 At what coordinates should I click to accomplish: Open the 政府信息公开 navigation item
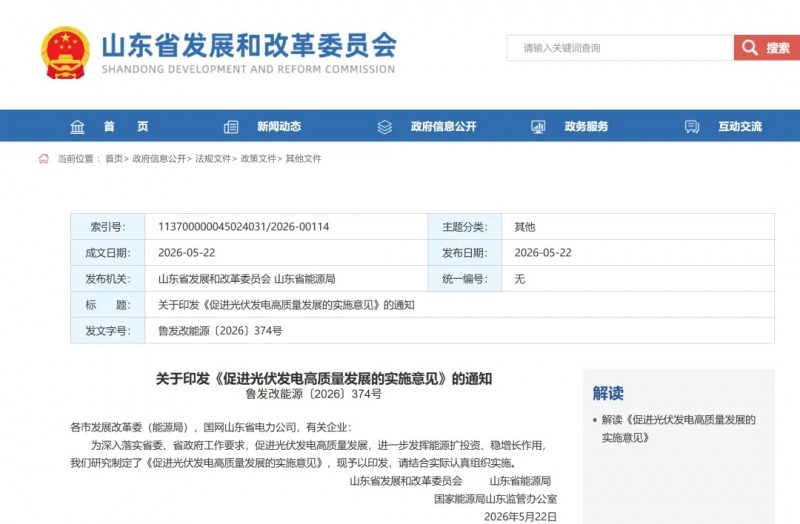coord(443,127)
